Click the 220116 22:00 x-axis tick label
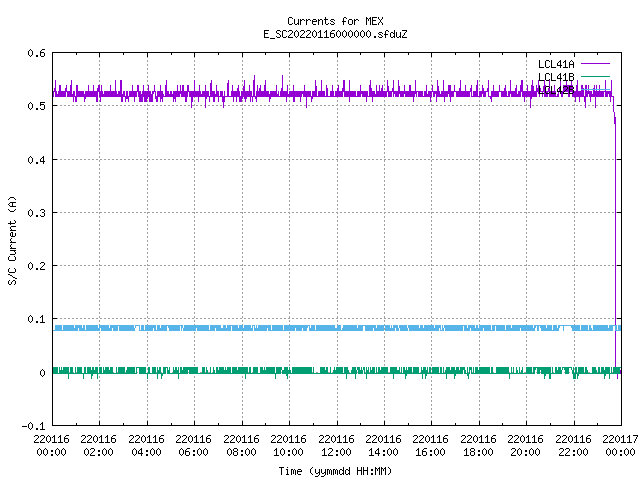The width and height of the screenshot is (640, 480). click(x=573, y=446)
